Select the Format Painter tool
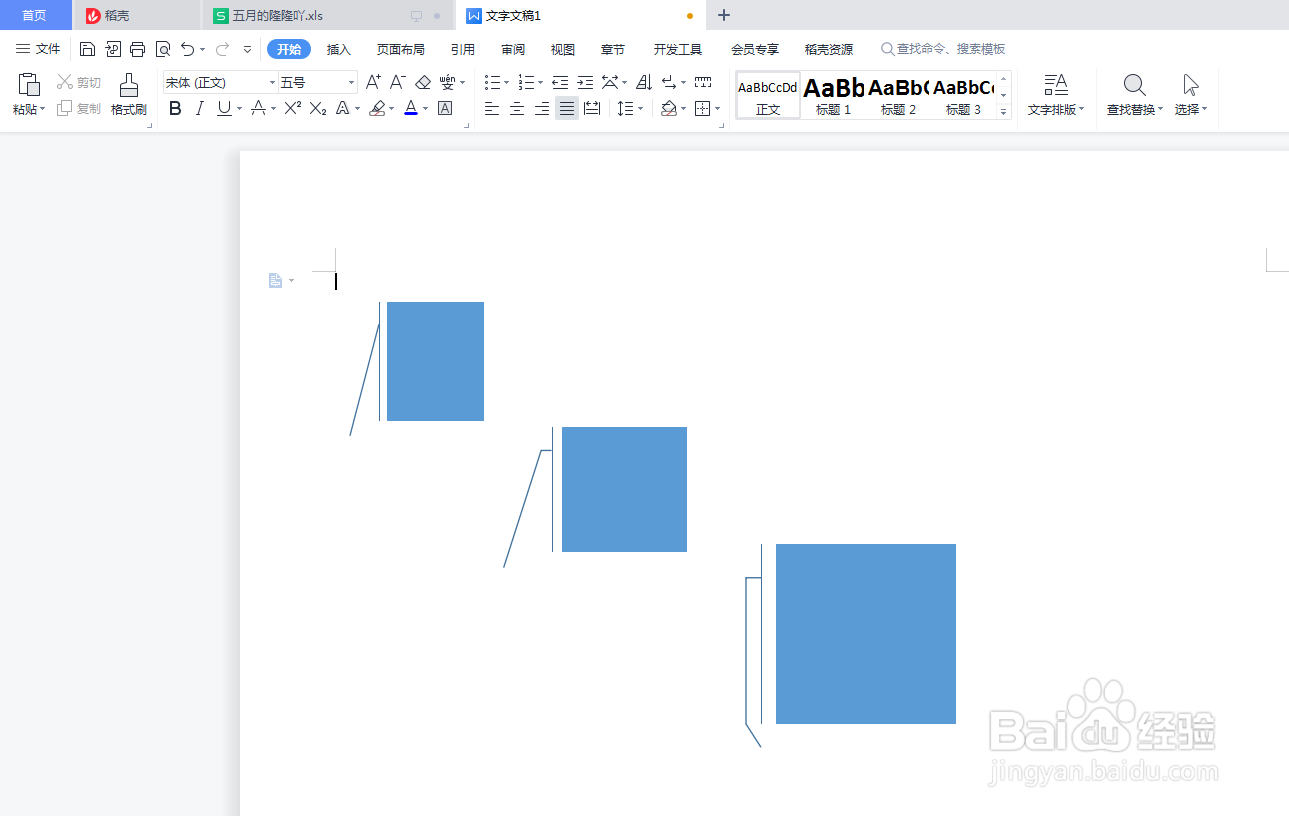 tap(129, 95)
